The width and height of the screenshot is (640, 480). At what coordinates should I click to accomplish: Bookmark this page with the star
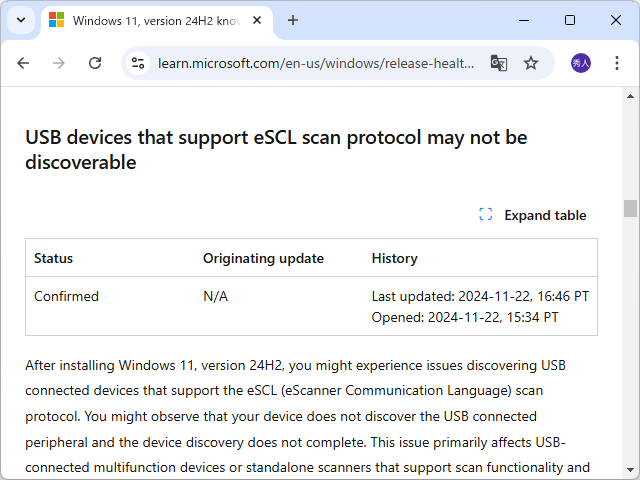[531, 63]
